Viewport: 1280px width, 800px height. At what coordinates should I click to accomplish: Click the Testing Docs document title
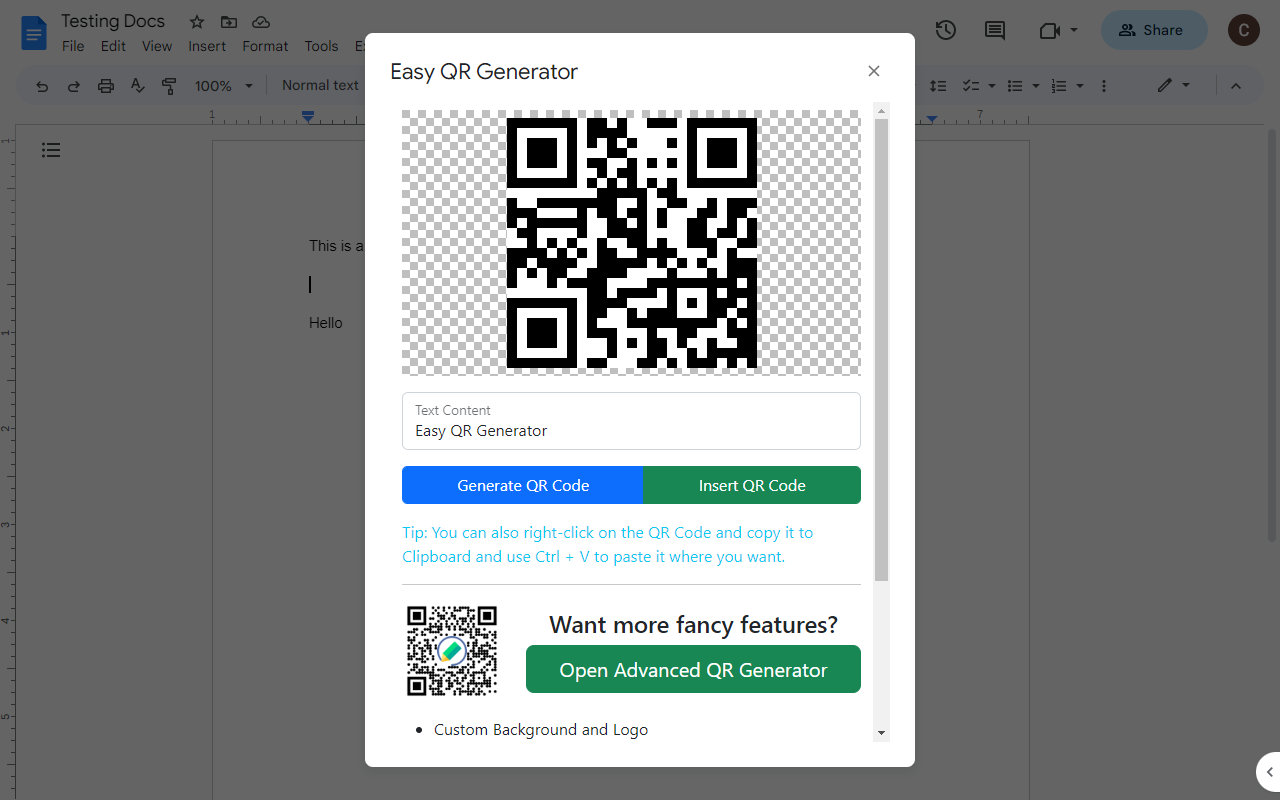(113, 21)
